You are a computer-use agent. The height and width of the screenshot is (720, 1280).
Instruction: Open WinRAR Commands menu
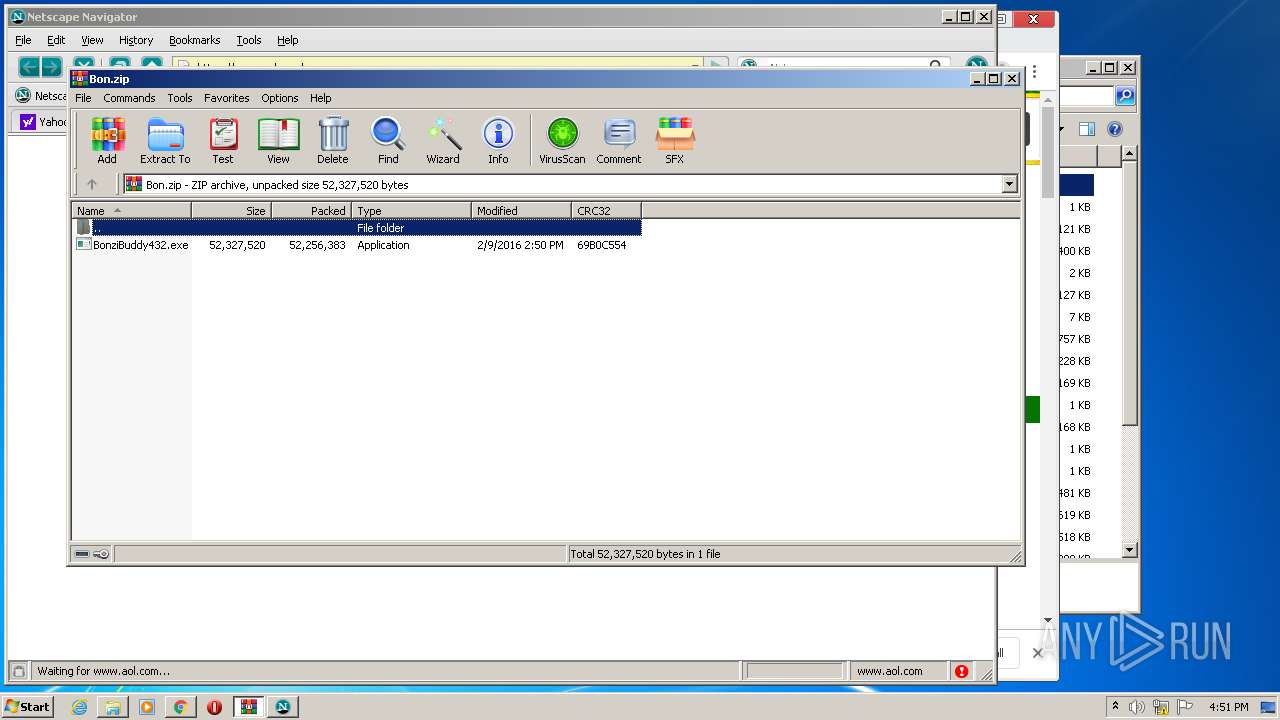pos(129,98)
